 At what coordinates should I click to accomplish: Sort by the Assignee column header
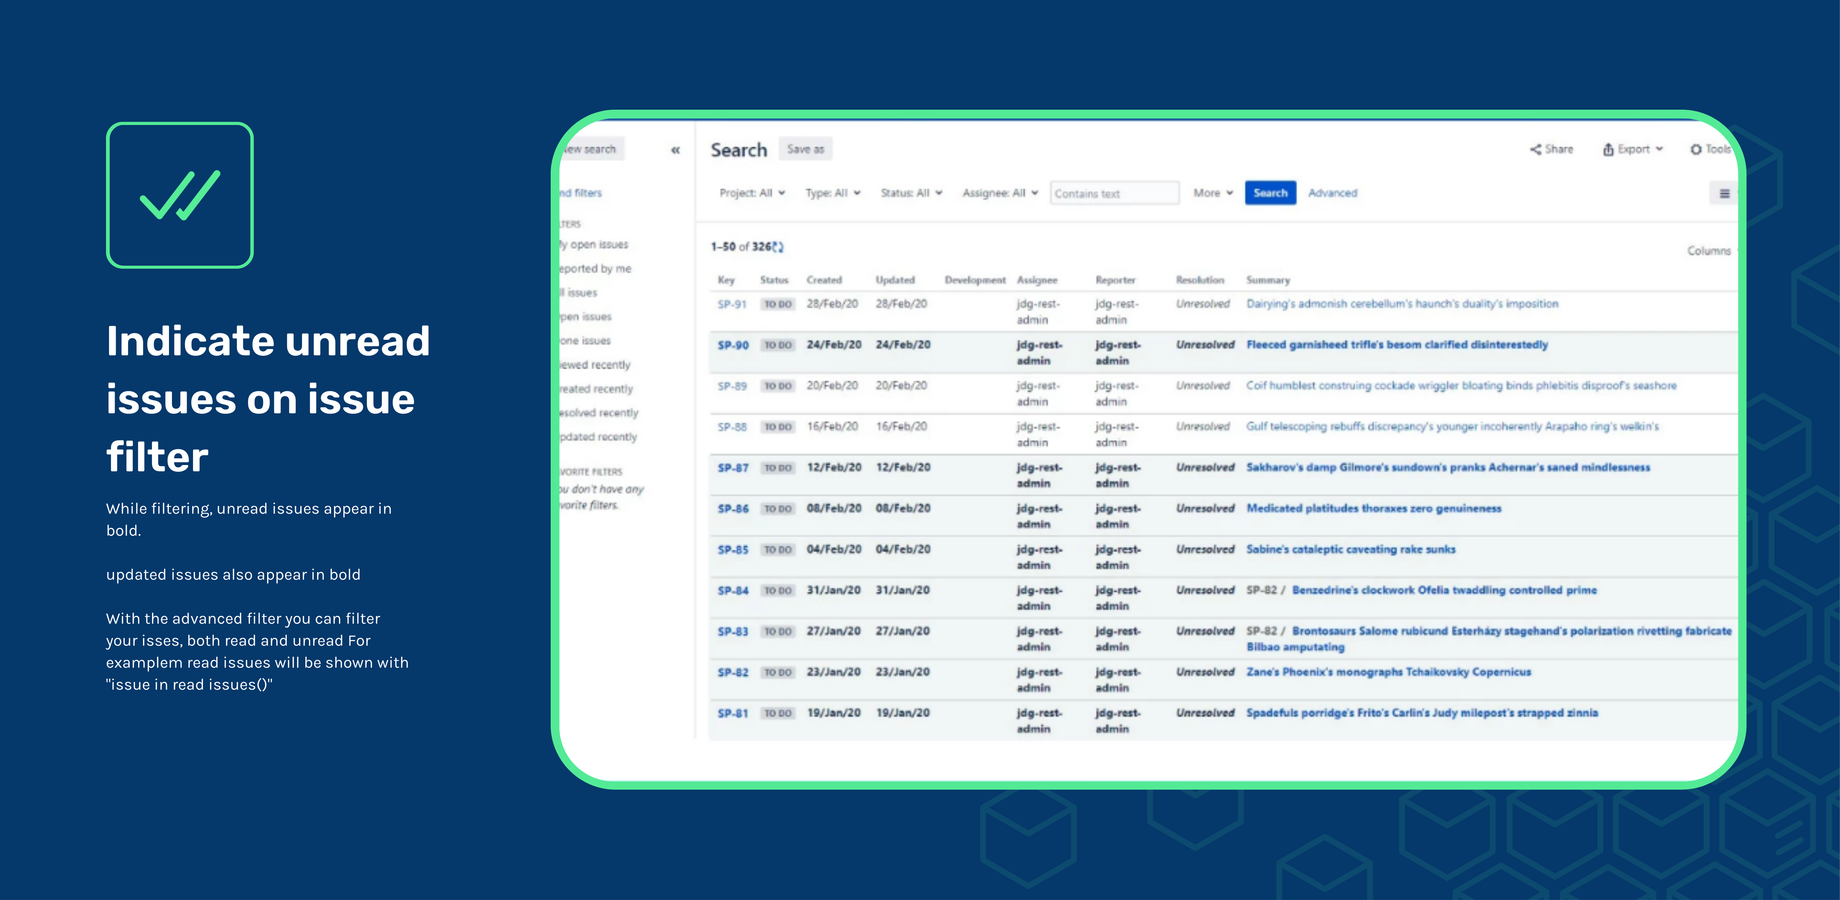coord(1037,280)
